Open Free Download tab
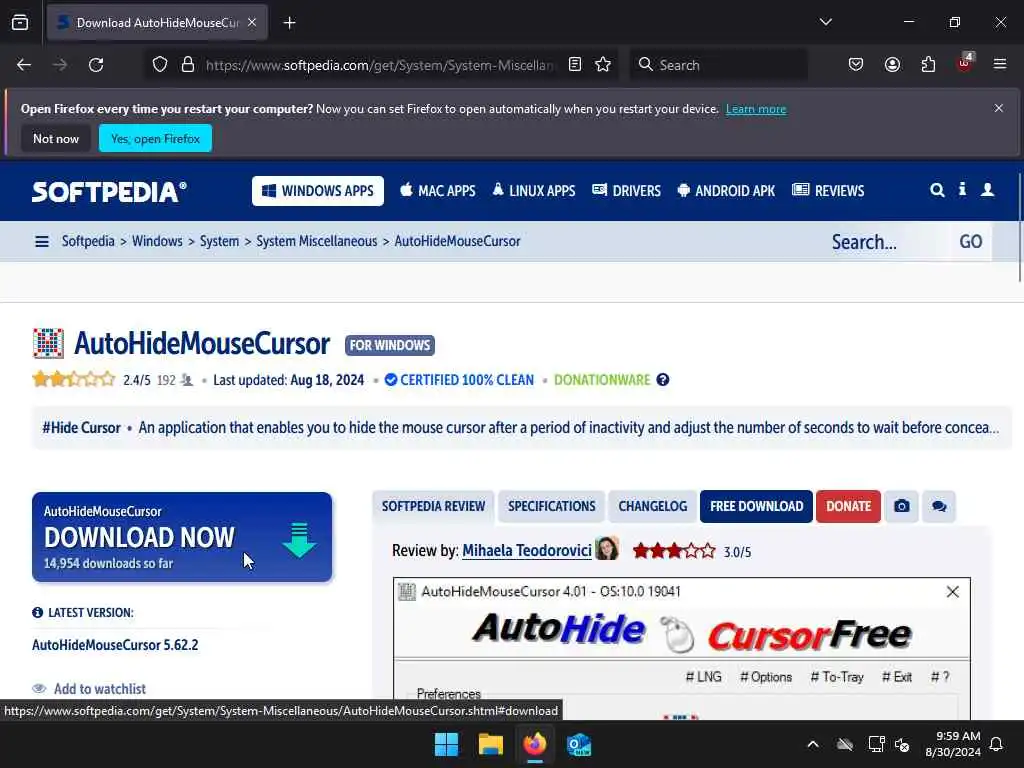The image size is (1024, 768). (756, 506)
